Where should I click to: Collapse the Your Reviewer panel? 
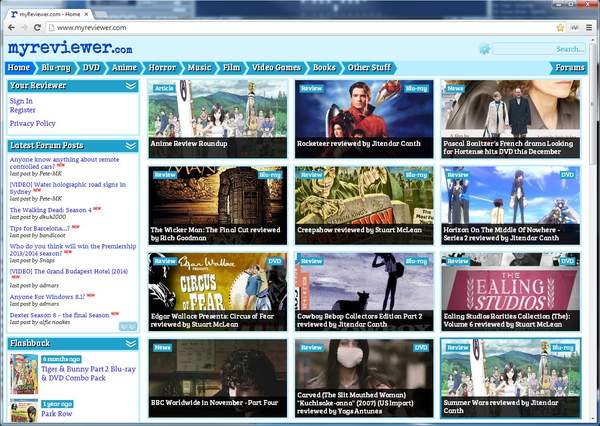click(x=130, y=86)
